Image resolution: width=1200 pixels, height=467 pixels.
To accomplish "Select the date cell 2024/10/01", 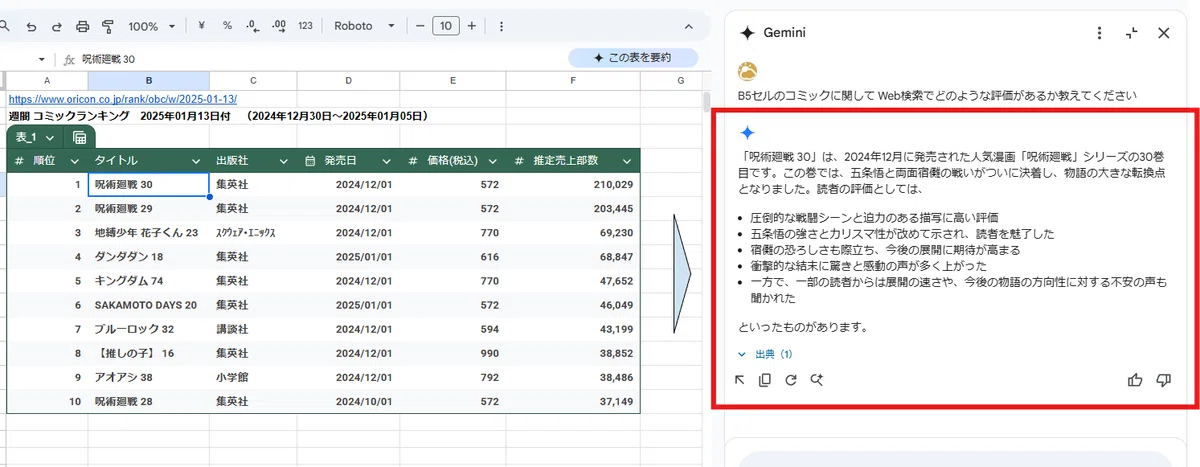I will pyautogui.click(x=348, y=401).
